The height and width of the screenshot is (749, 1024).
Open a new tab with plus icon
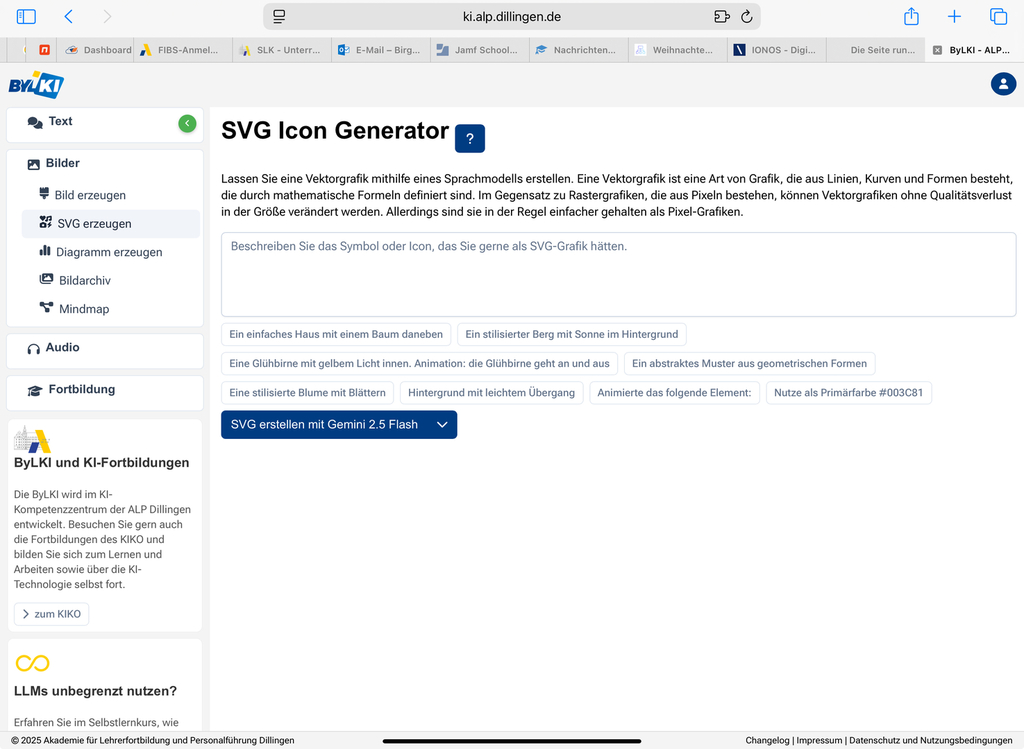click(x=954, y=17)
